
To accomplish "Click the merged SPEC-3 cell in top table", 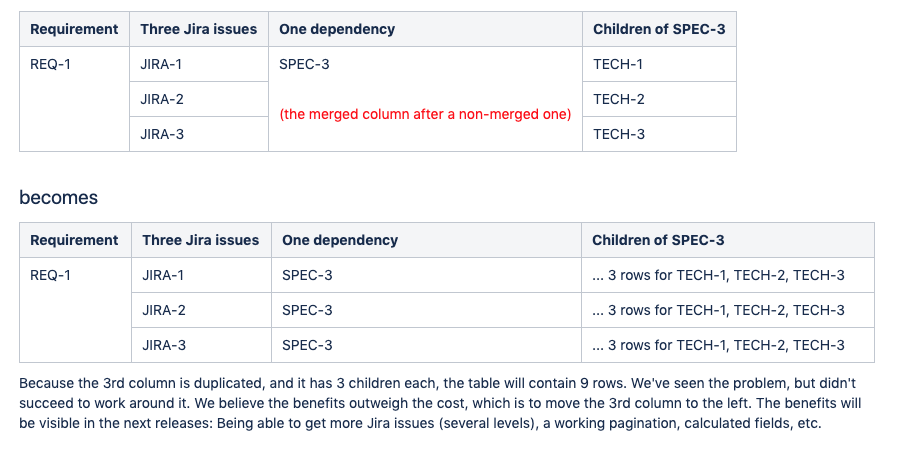I will [x=304, y=65].
